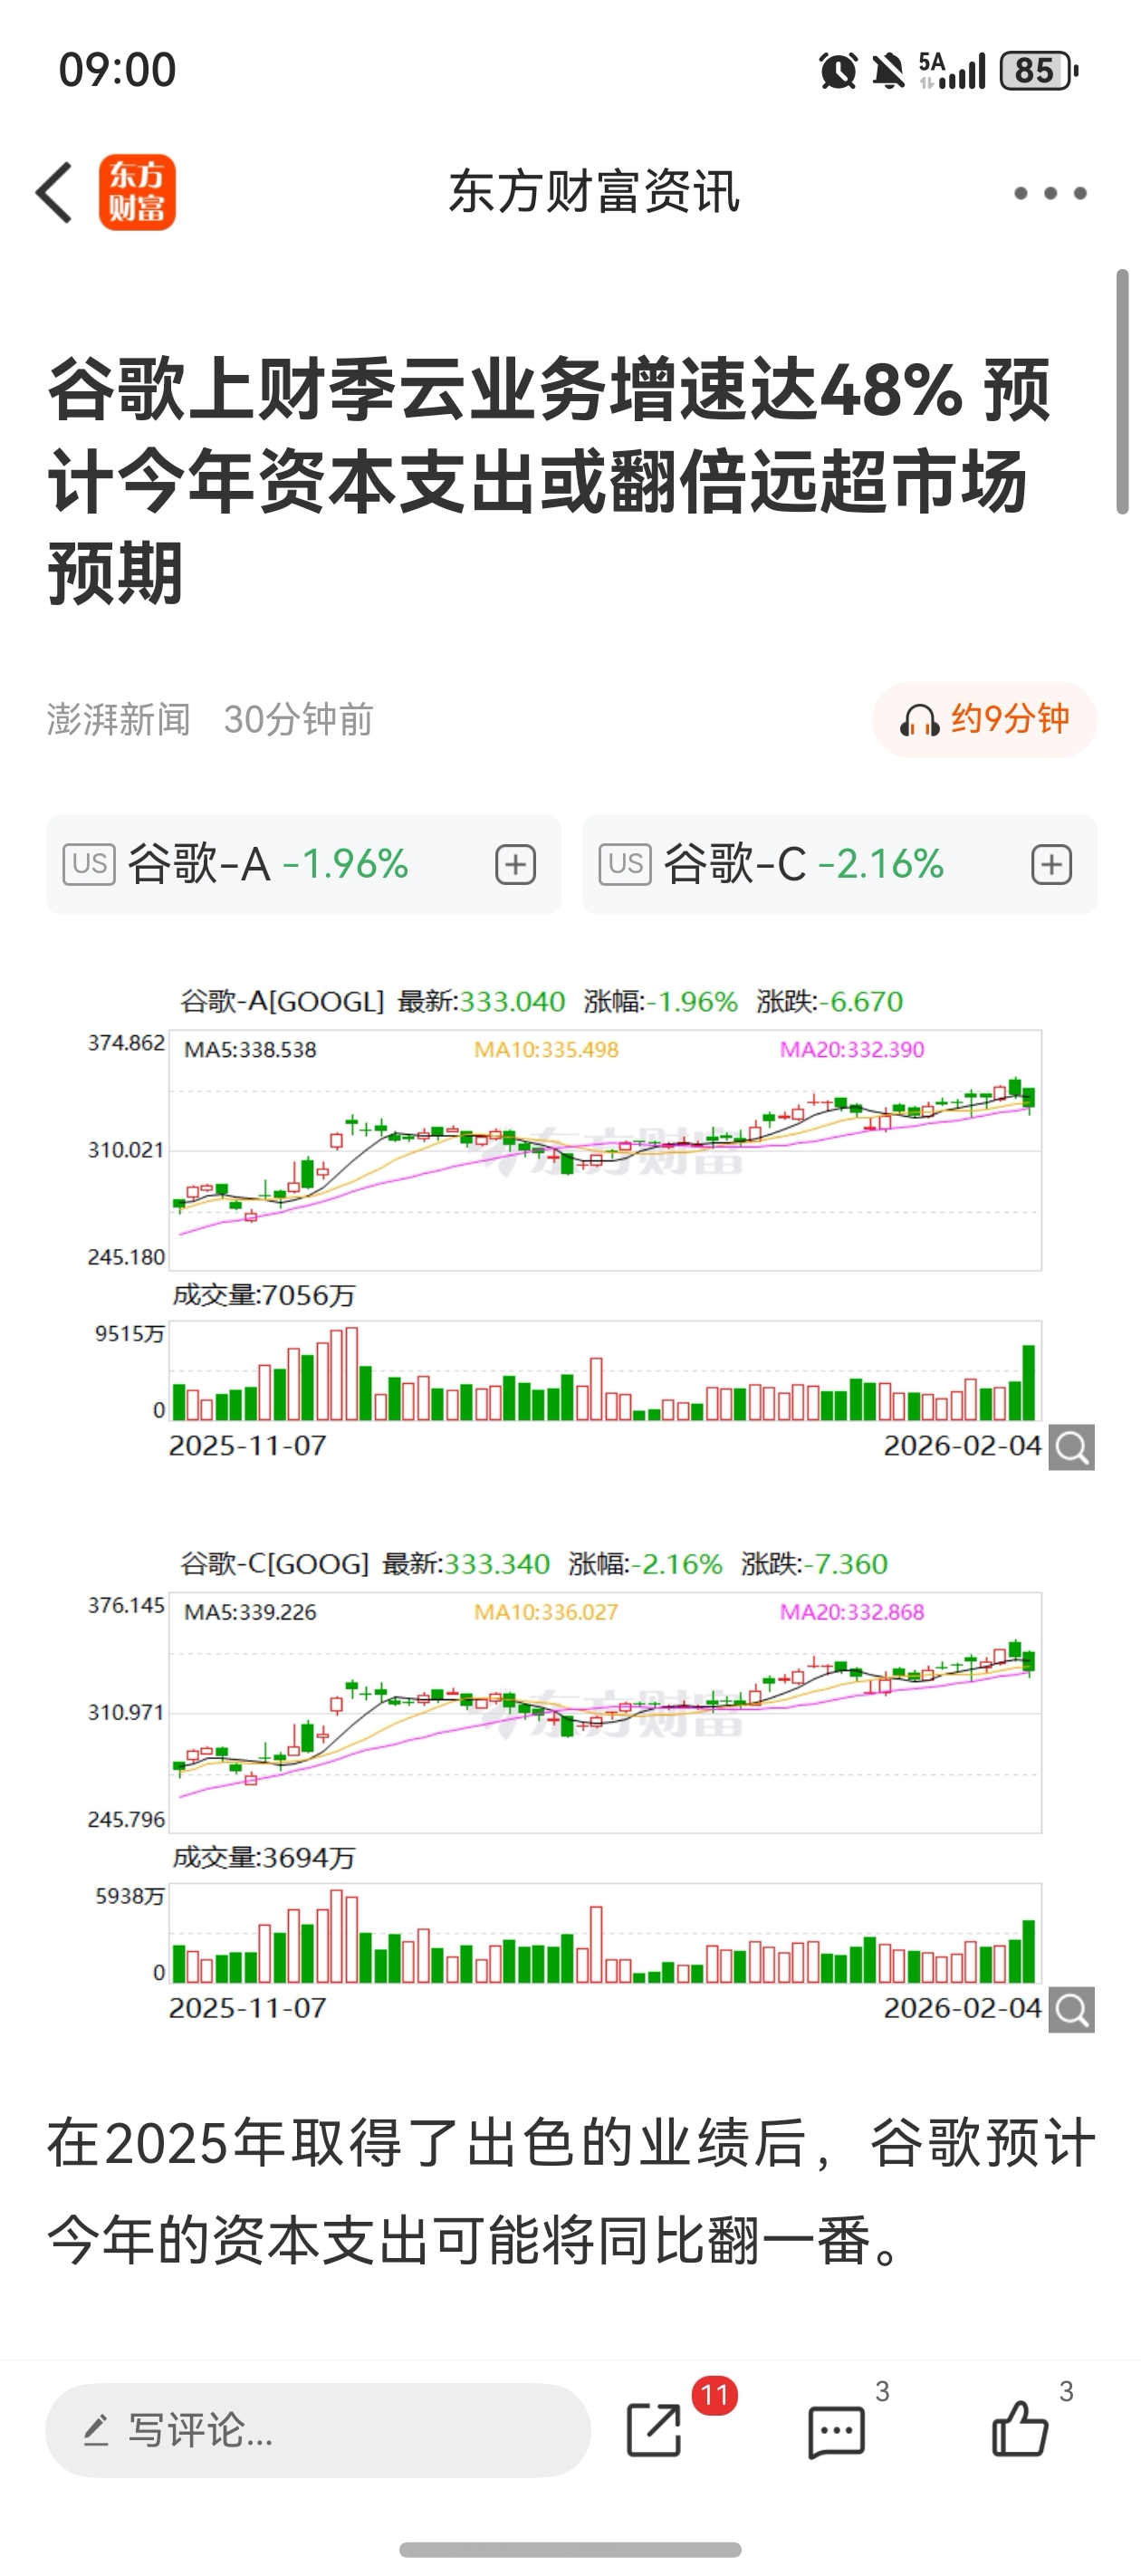Tap the MA10:335.498 indicator label
1141x2576 pixels.
(546, 1050)
